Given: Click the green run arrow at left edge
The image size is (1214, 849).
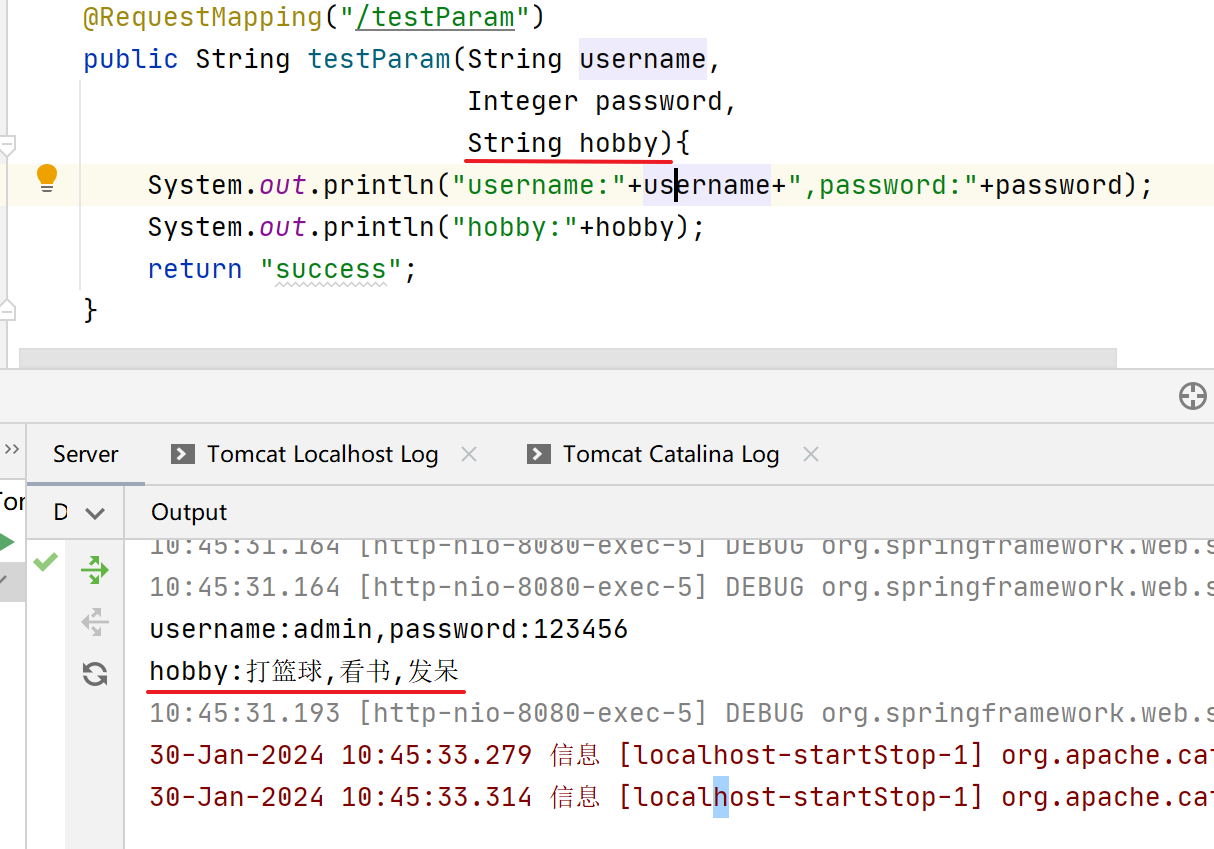Looking at the screenshot, I should pos(7,543).
